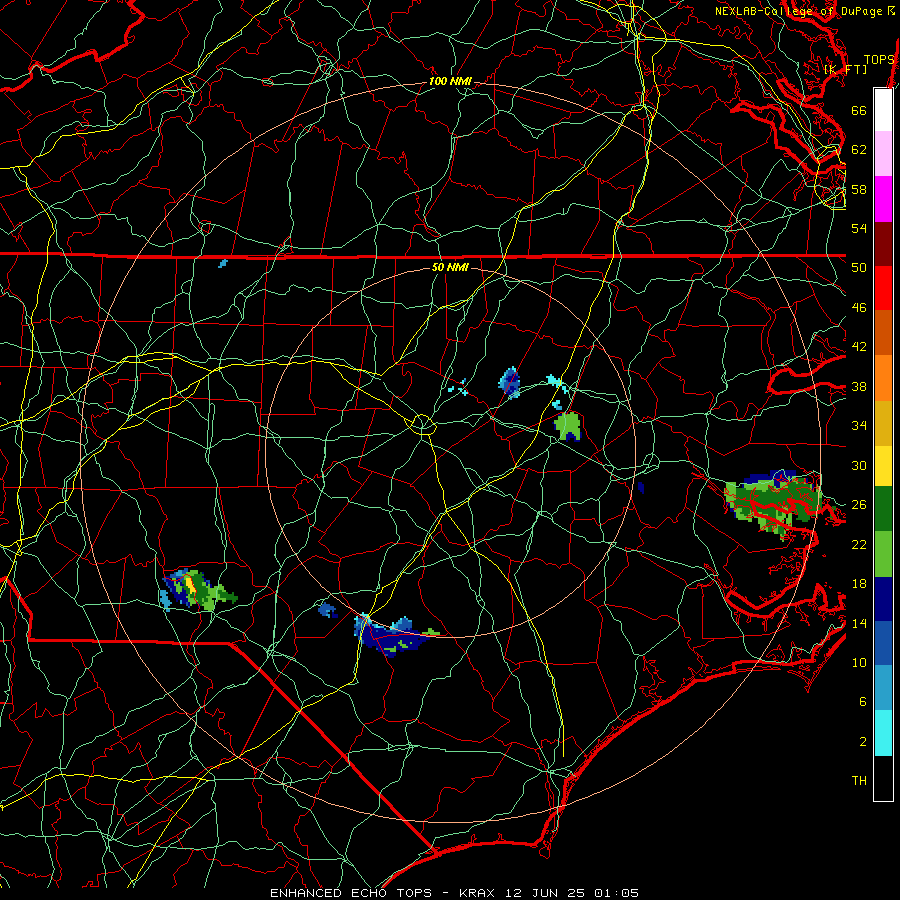Select the dark red legend swatch near 54
The image size is (900, 900).
pos(883,245)
